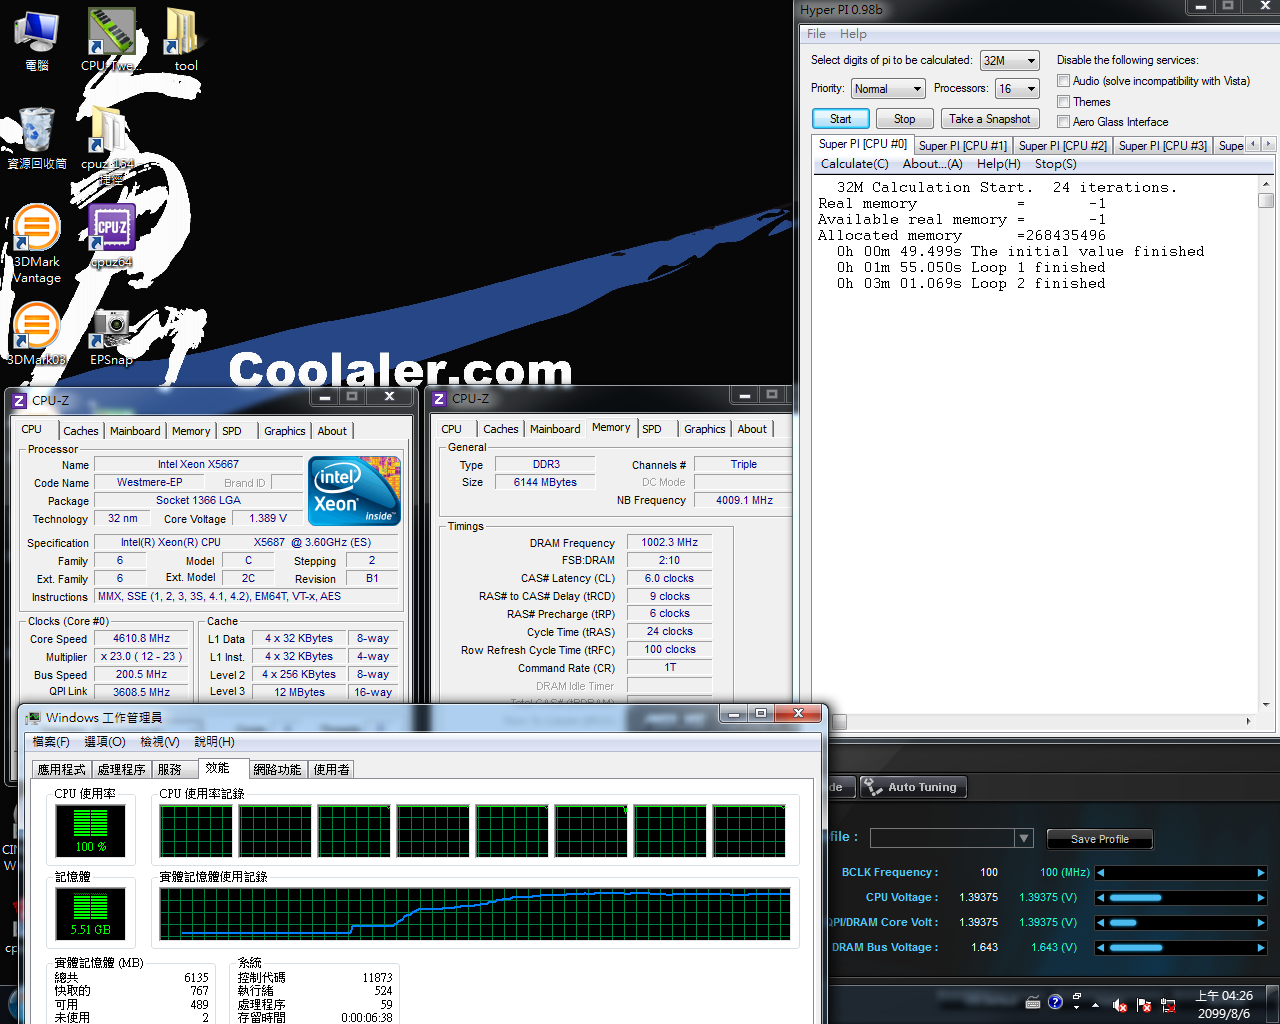Open the cpuz64 desktop shortcut

(111, 231)
